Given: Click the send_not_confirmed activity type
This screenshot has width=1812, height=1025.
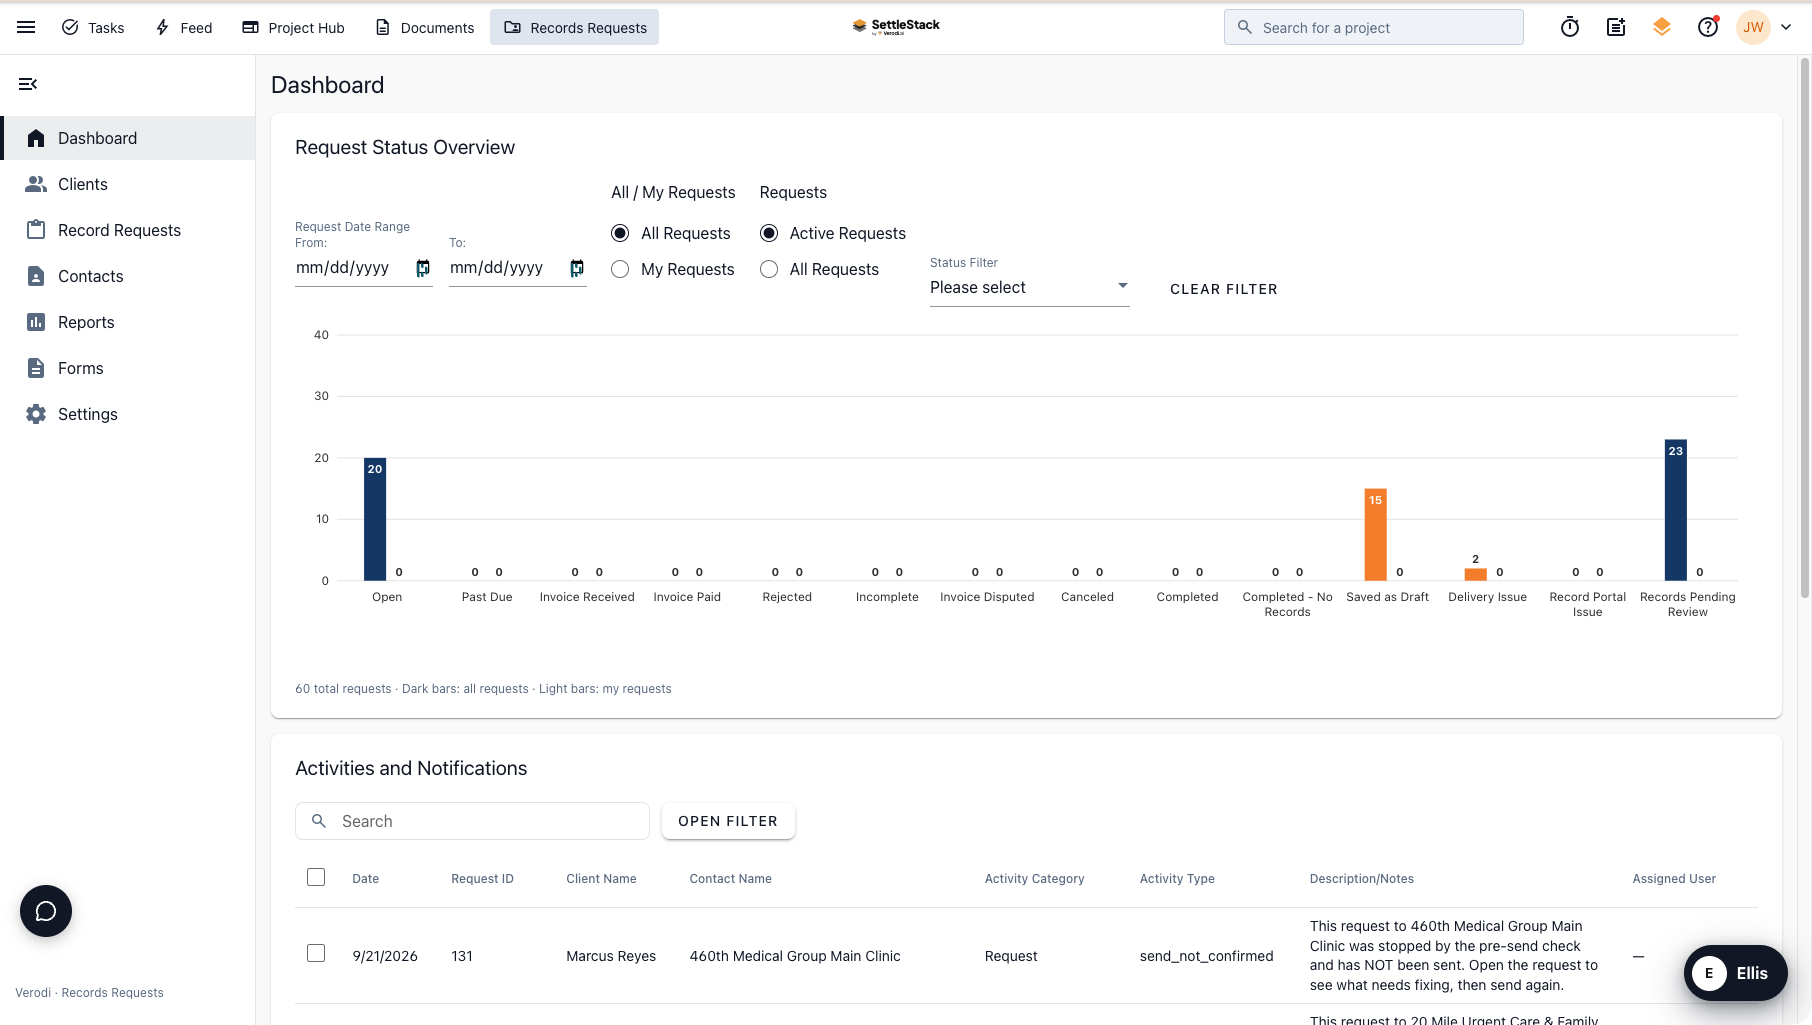Looking at the screenshot, I should tap(1207, 956).
